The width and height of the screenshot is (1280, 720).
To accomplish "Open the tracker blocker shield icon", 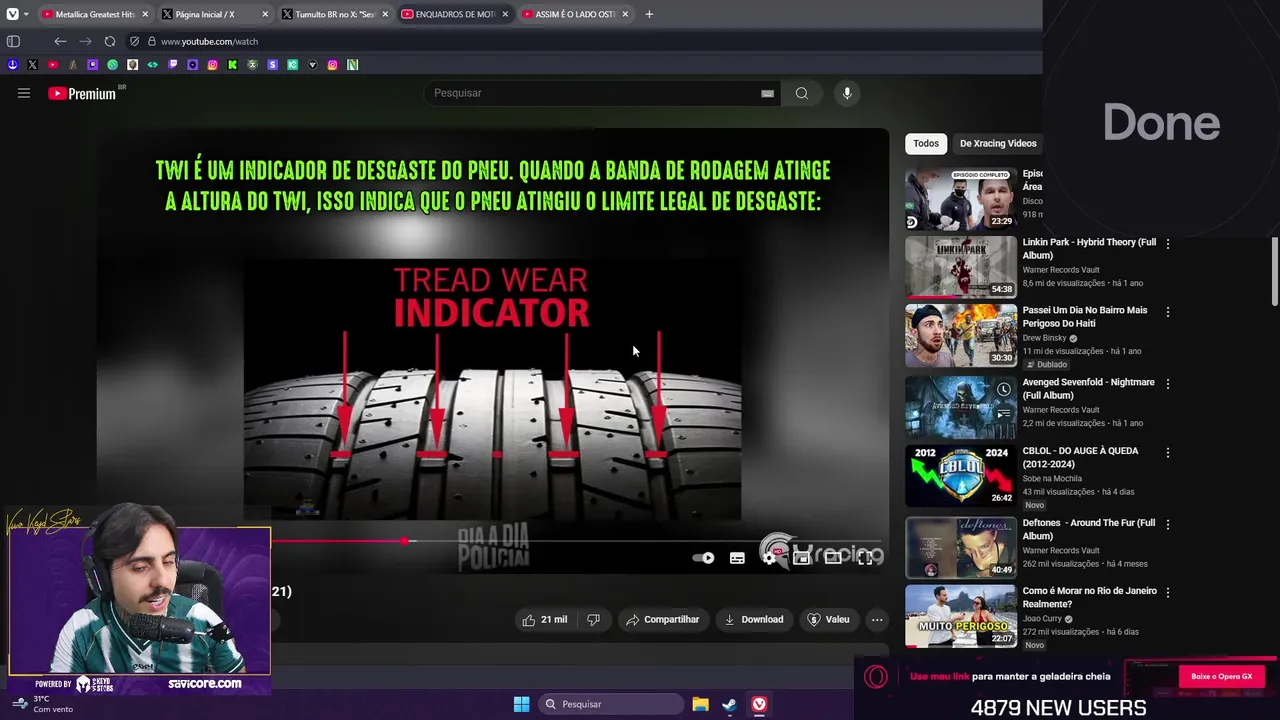I will point(135,41).
